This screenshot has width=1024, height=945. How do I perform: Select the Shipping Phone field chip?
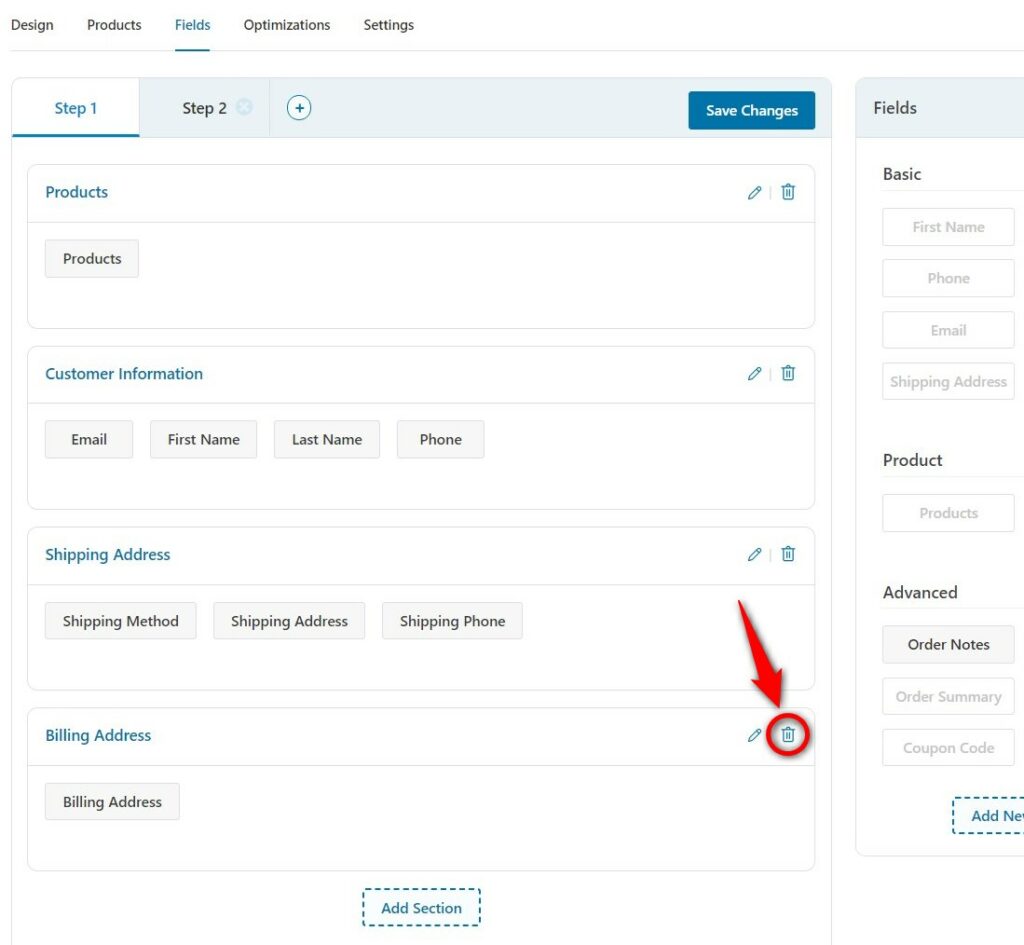(453, 620)
